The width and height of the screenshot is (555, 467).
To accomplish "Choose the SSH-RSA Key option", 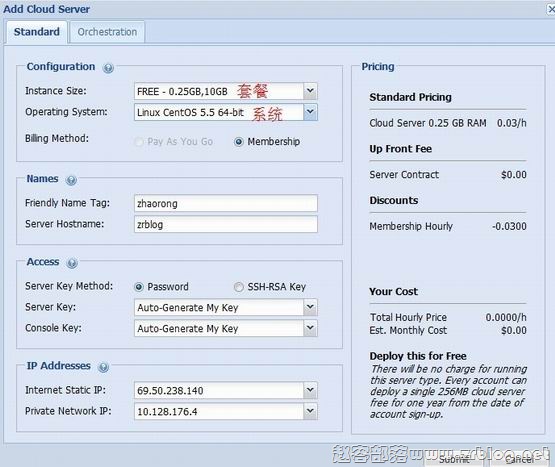I will 239,287.
